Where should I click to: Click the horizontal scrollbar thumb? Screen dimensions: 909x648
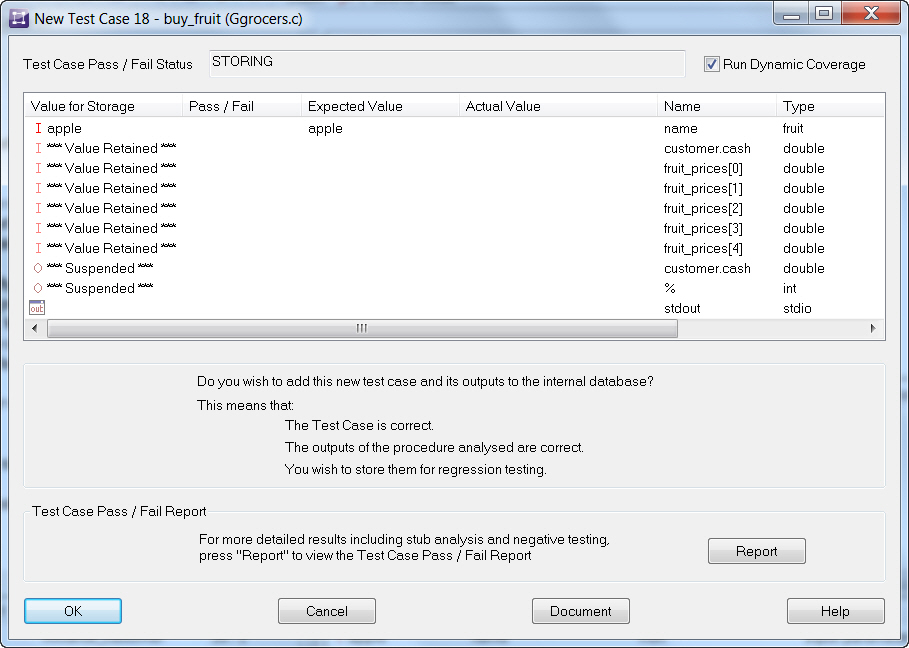point(362,329)
